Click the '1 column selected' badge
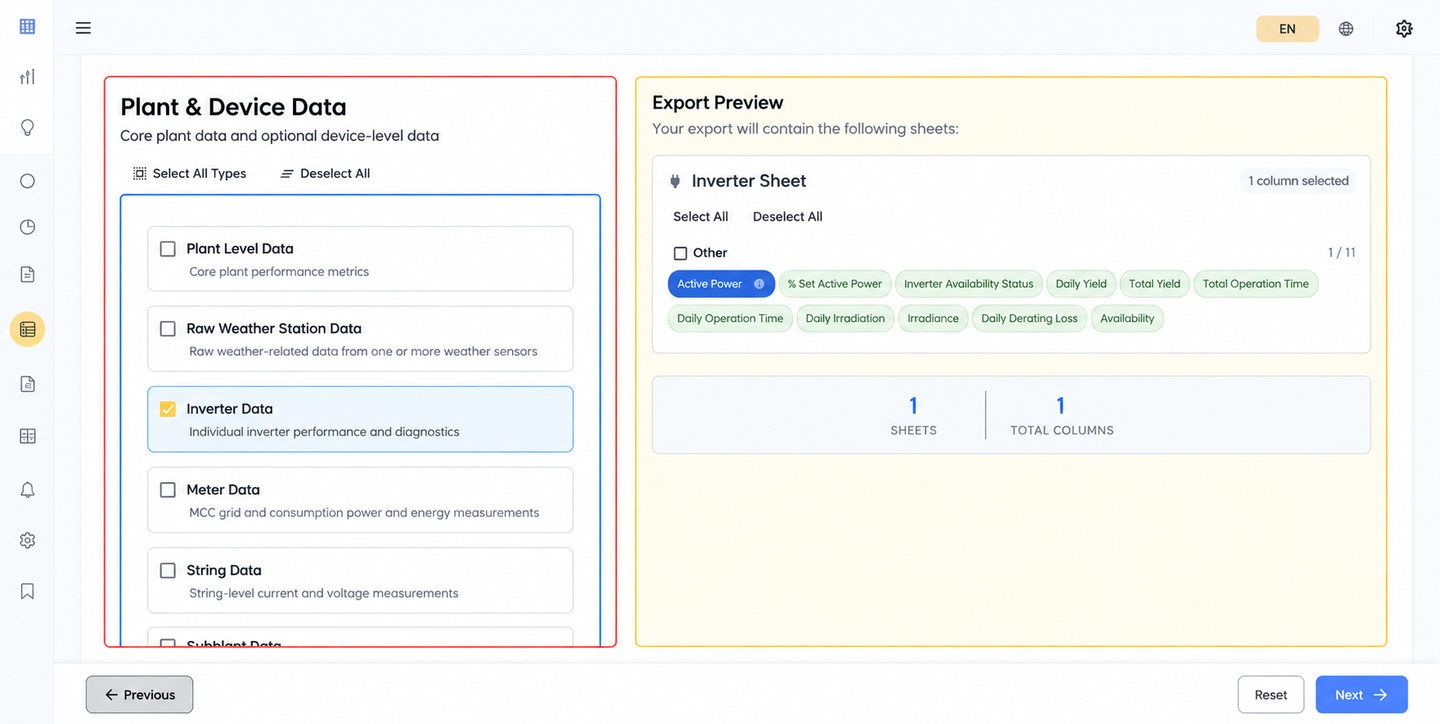 coord(1298,181)
